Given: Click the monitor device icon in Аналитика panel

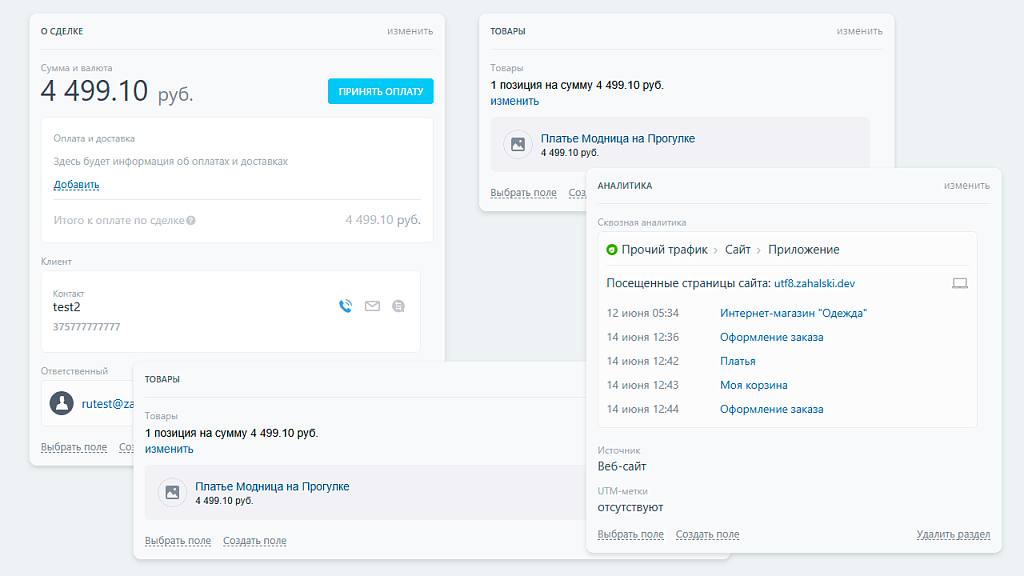Looking at the screenshot, I should 960,283.
